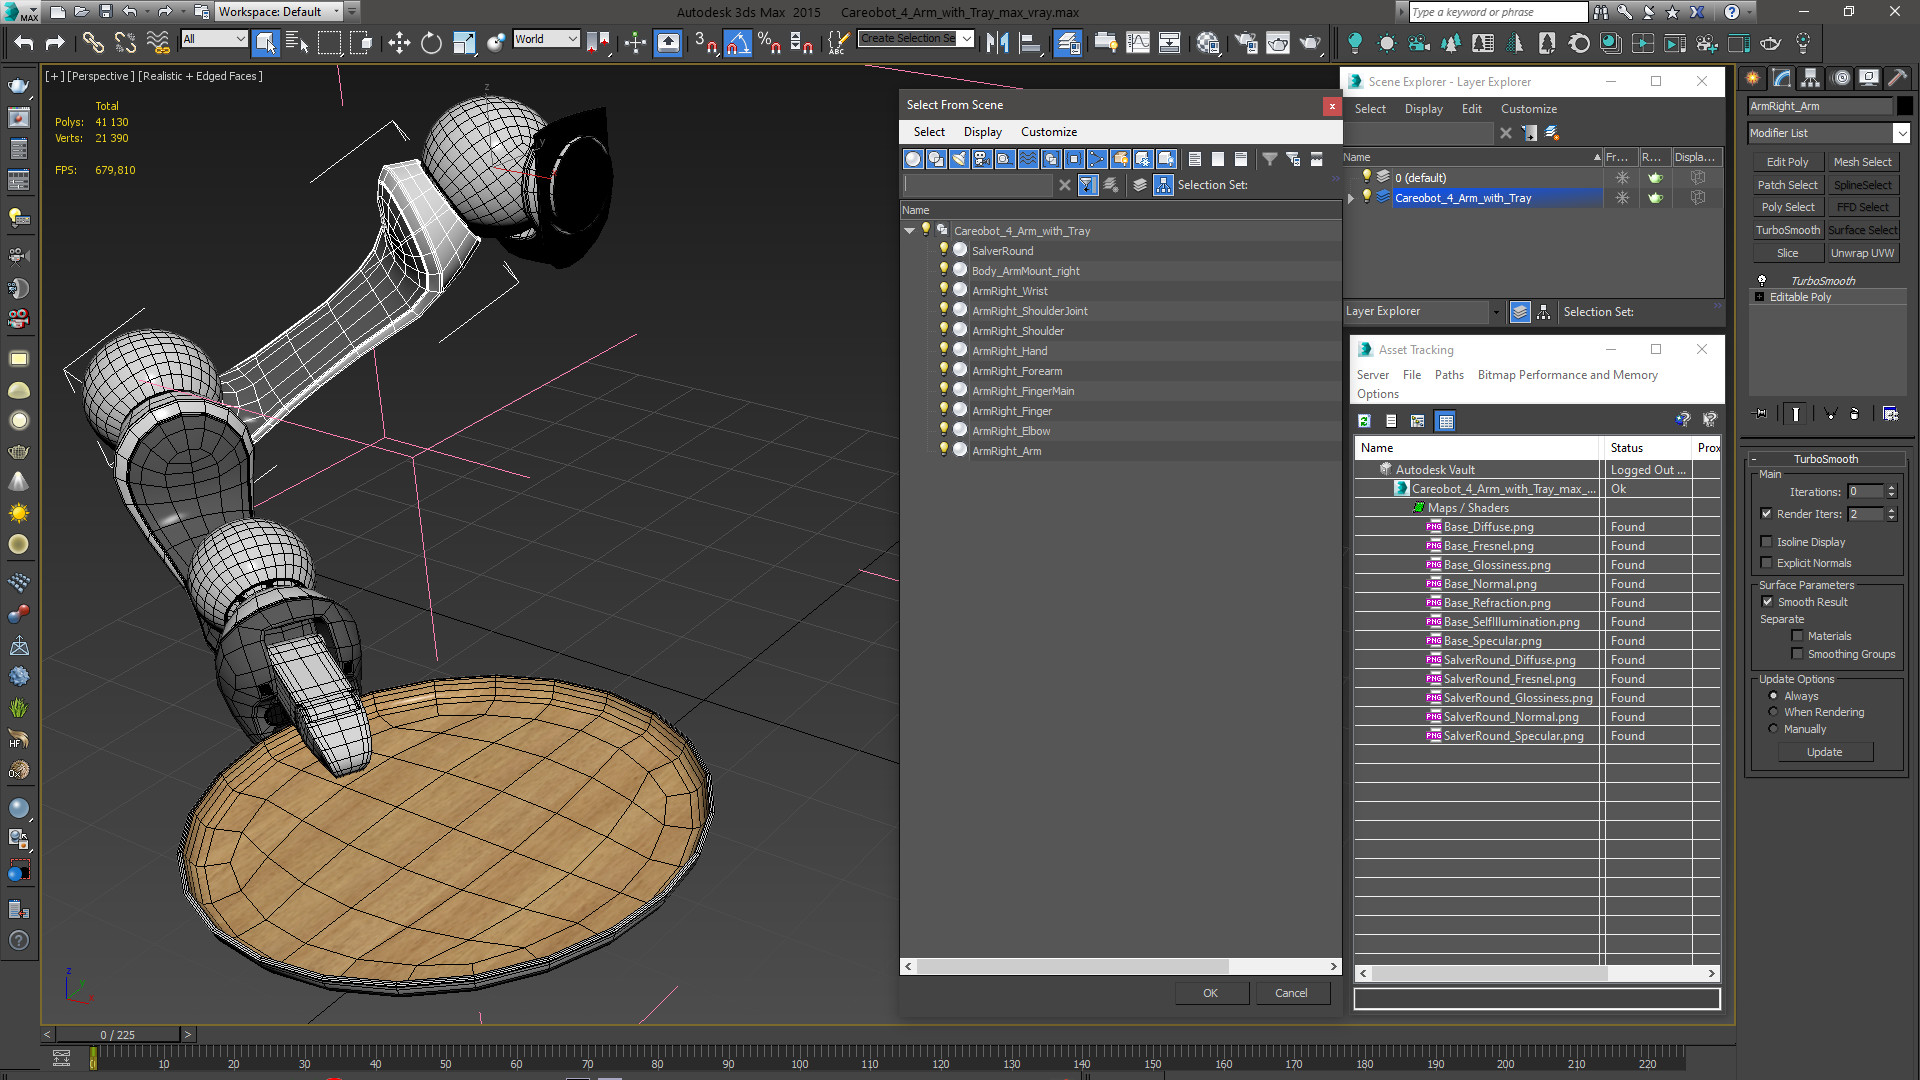Open the Material Editor

(x=1207, y=42)
